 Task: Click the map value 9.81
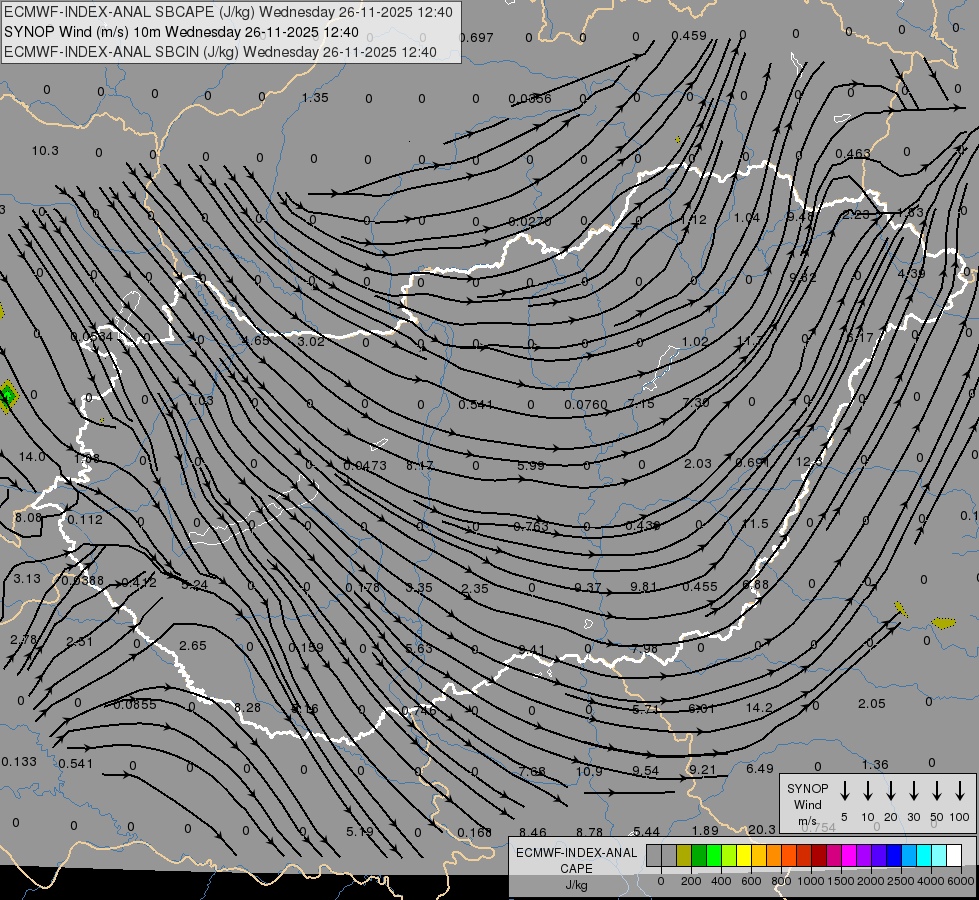[644, 586]
